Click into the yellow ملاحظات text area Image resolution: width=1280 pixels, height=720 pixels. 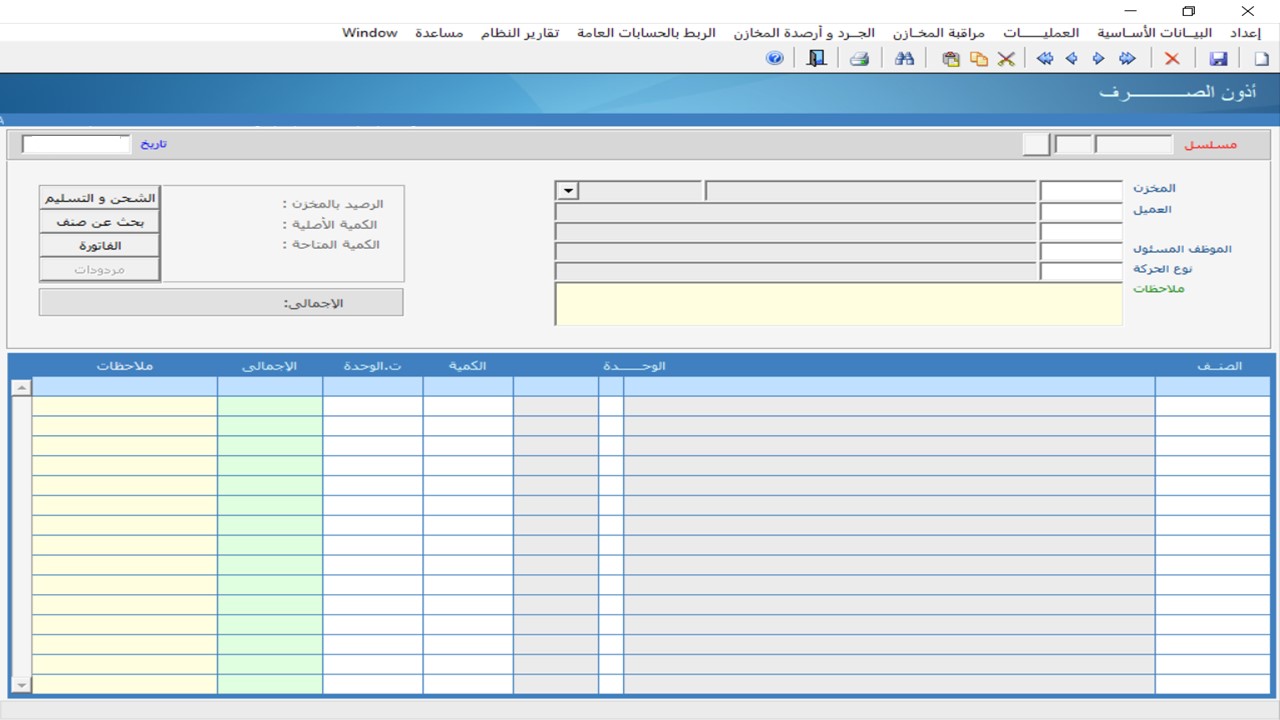[x=838, y=304]
